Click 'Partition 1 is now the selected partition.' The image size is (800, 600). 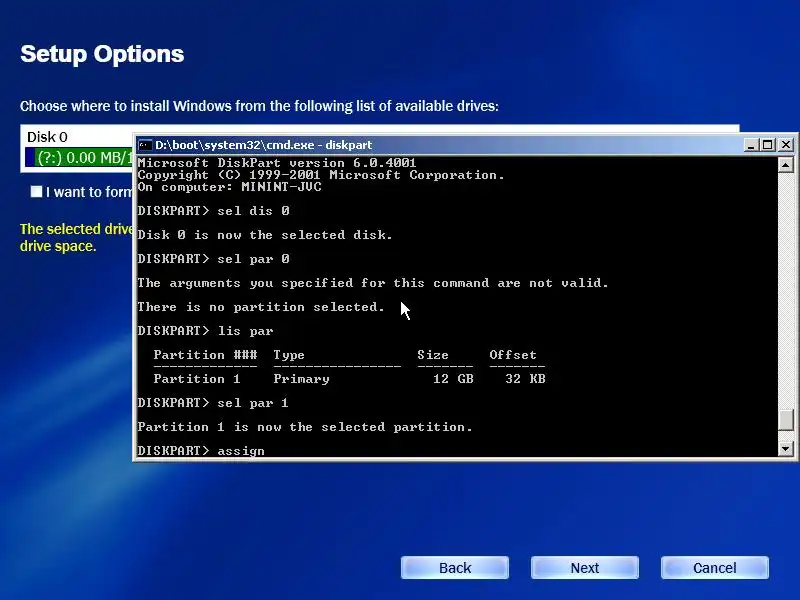pyautogui.click(x=305, y=427)
